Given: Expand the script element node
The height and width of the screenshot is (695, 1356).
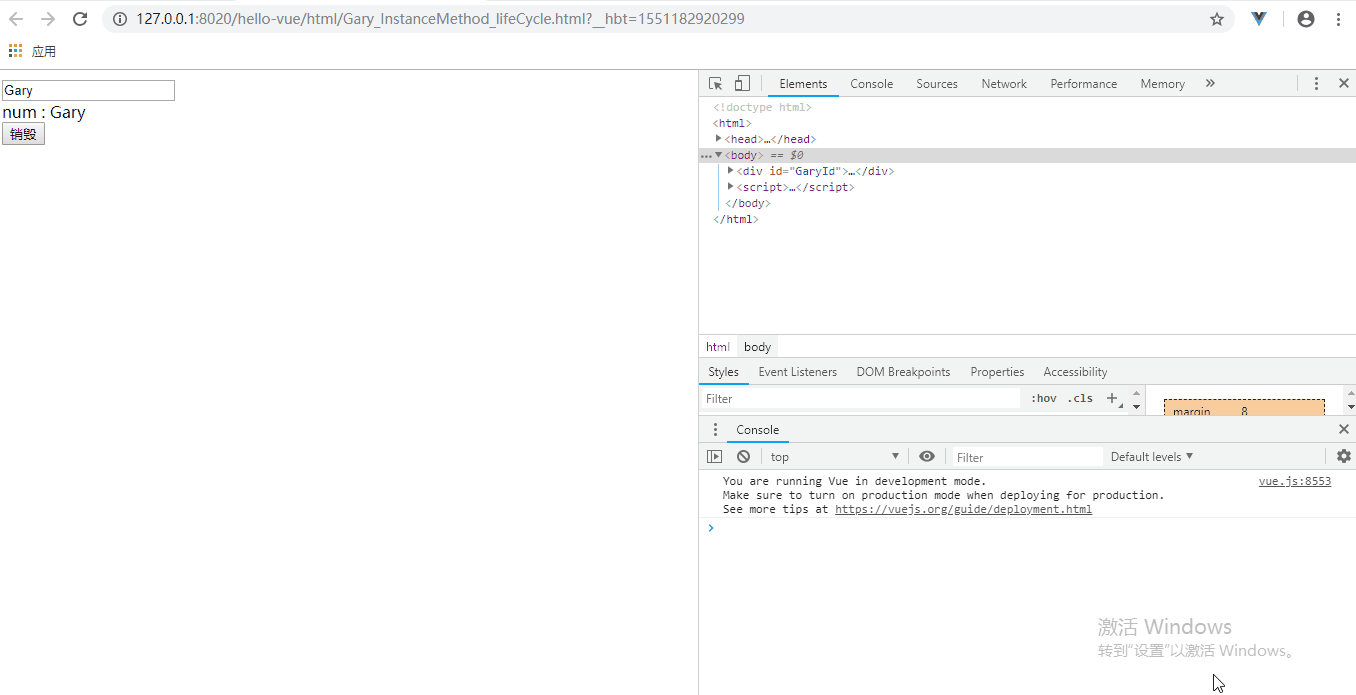Looking at the screenshot, I should pyautogui.click(x=731, y=187).
